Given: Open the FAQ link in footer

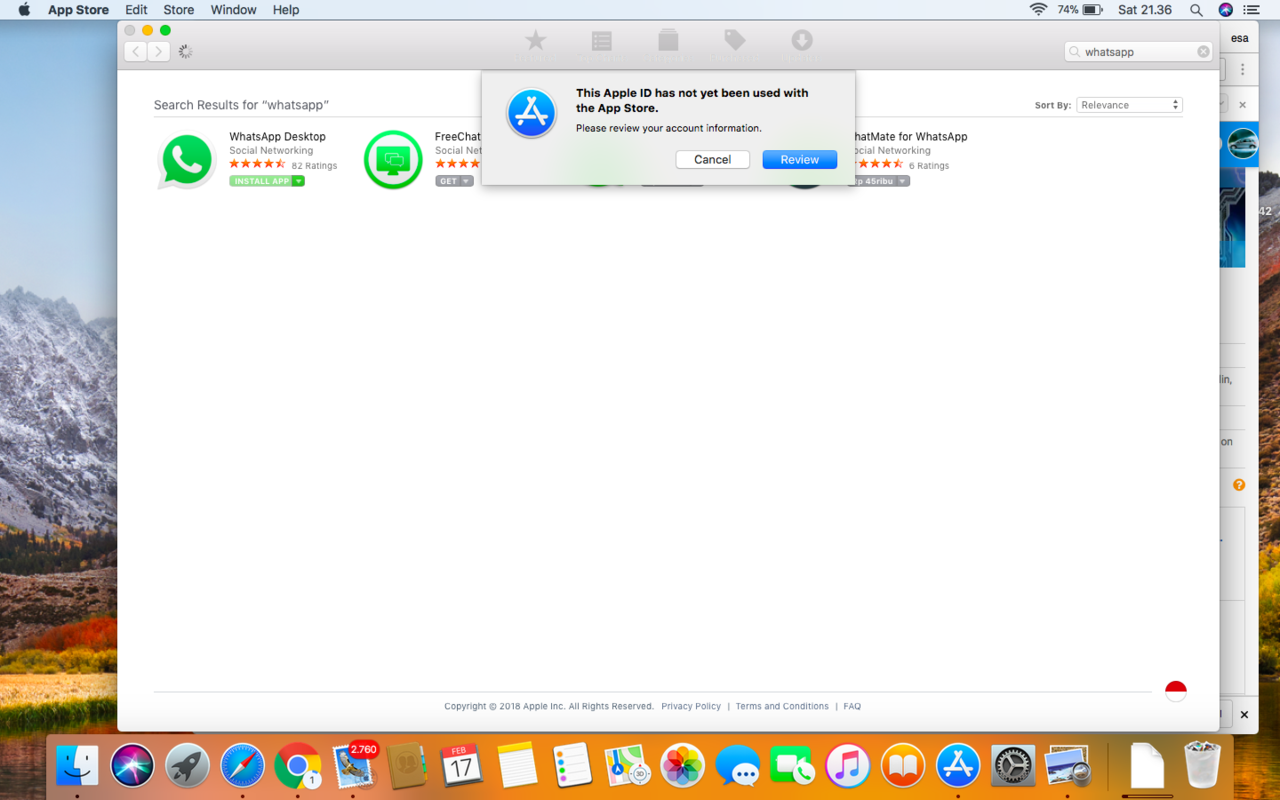Looking at the screenshot, I should tap(852, 706).
